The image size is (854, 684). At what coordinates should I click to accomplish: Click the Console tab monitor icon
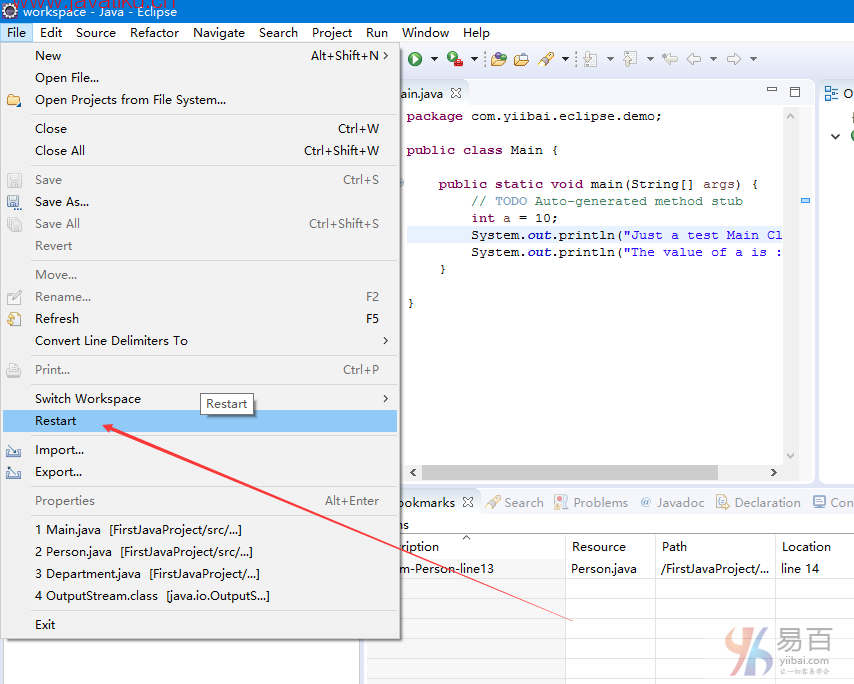[819, 502]
